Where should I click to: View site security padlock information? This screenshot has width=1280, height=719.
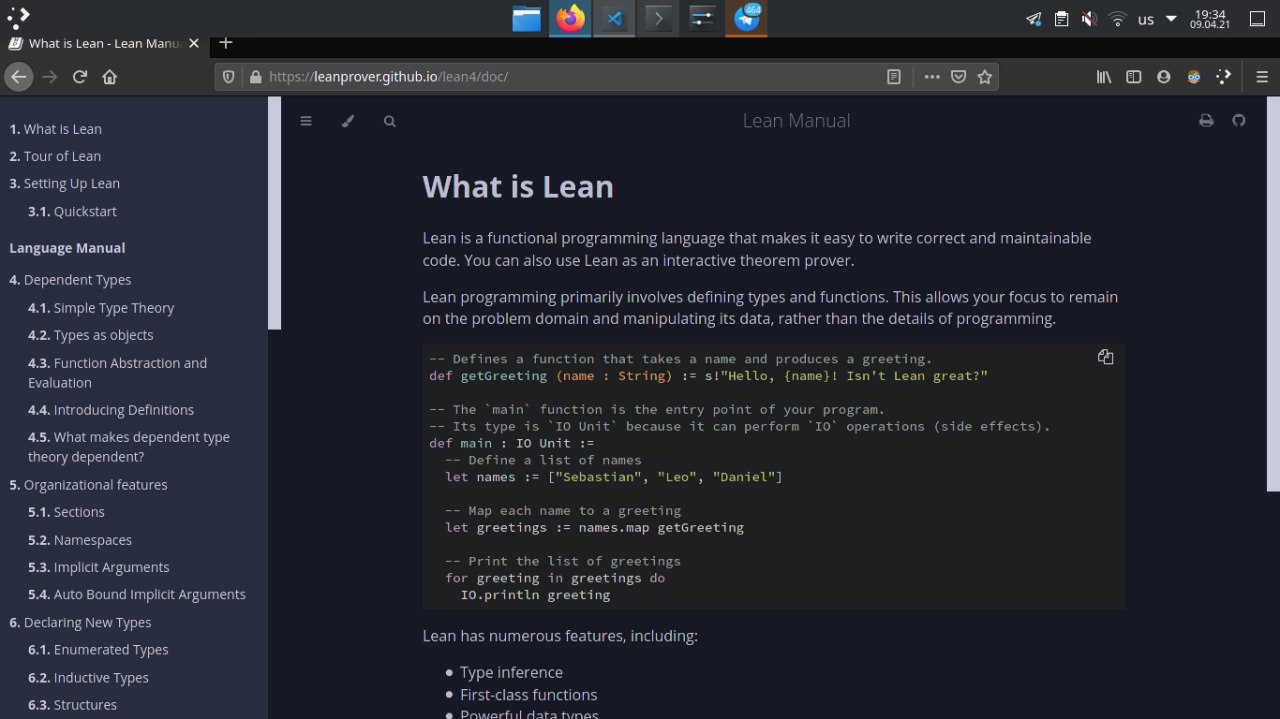pyautogui.click(x=255, y=76)
